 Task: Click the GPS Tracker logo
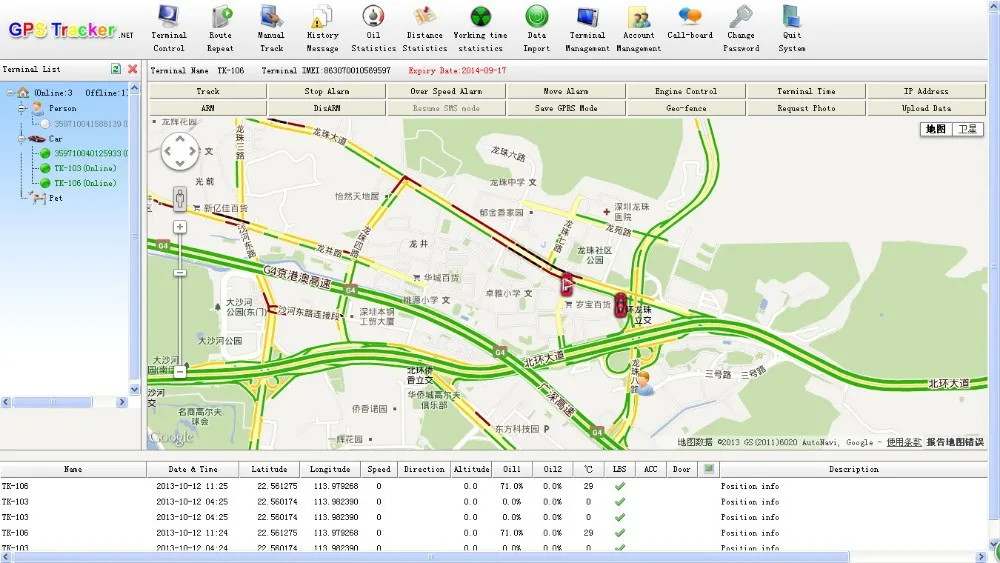pyautogui.click(x=70, y=30)
